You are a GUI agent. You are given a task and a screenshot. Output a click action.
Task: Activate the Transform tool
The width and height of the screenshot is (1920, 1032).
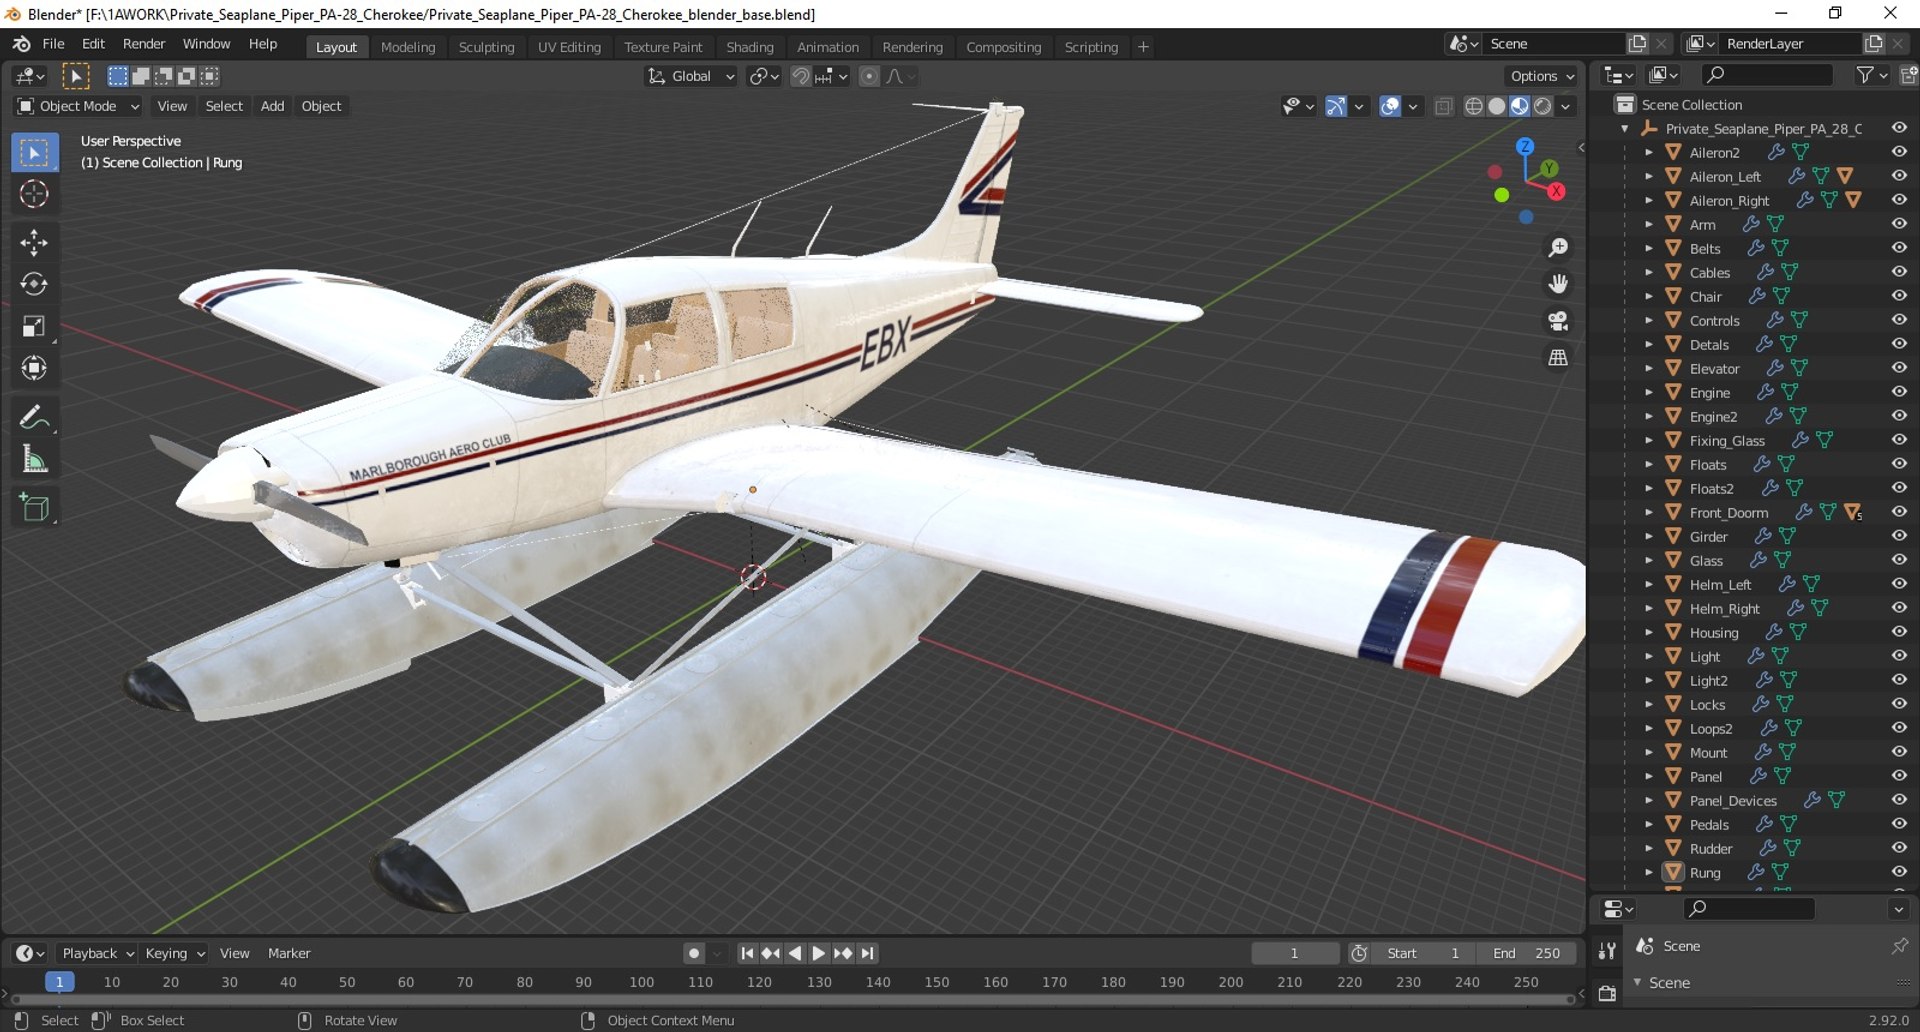click(x=34, y=369)
